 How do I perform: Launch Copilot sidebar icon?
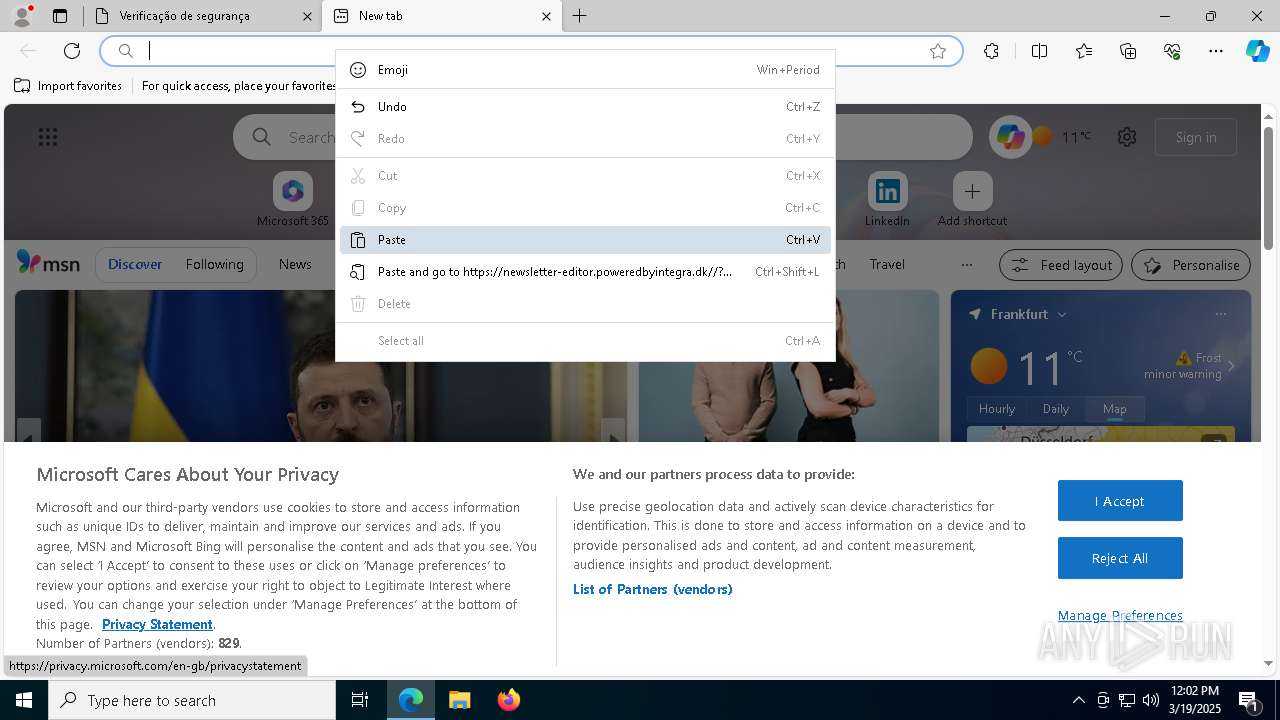1258,51
